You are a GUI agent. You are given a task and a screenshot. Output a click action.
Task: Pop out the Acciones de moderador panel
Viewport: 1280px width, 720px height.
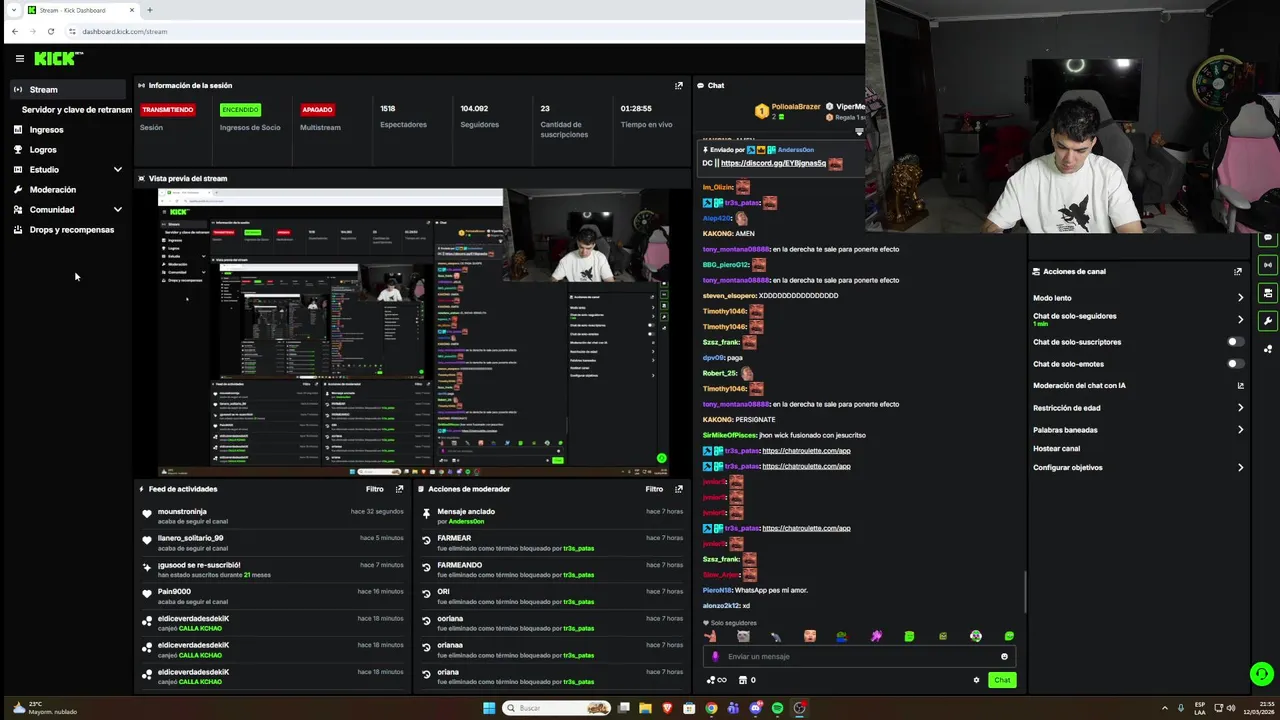tap(679, 489)
